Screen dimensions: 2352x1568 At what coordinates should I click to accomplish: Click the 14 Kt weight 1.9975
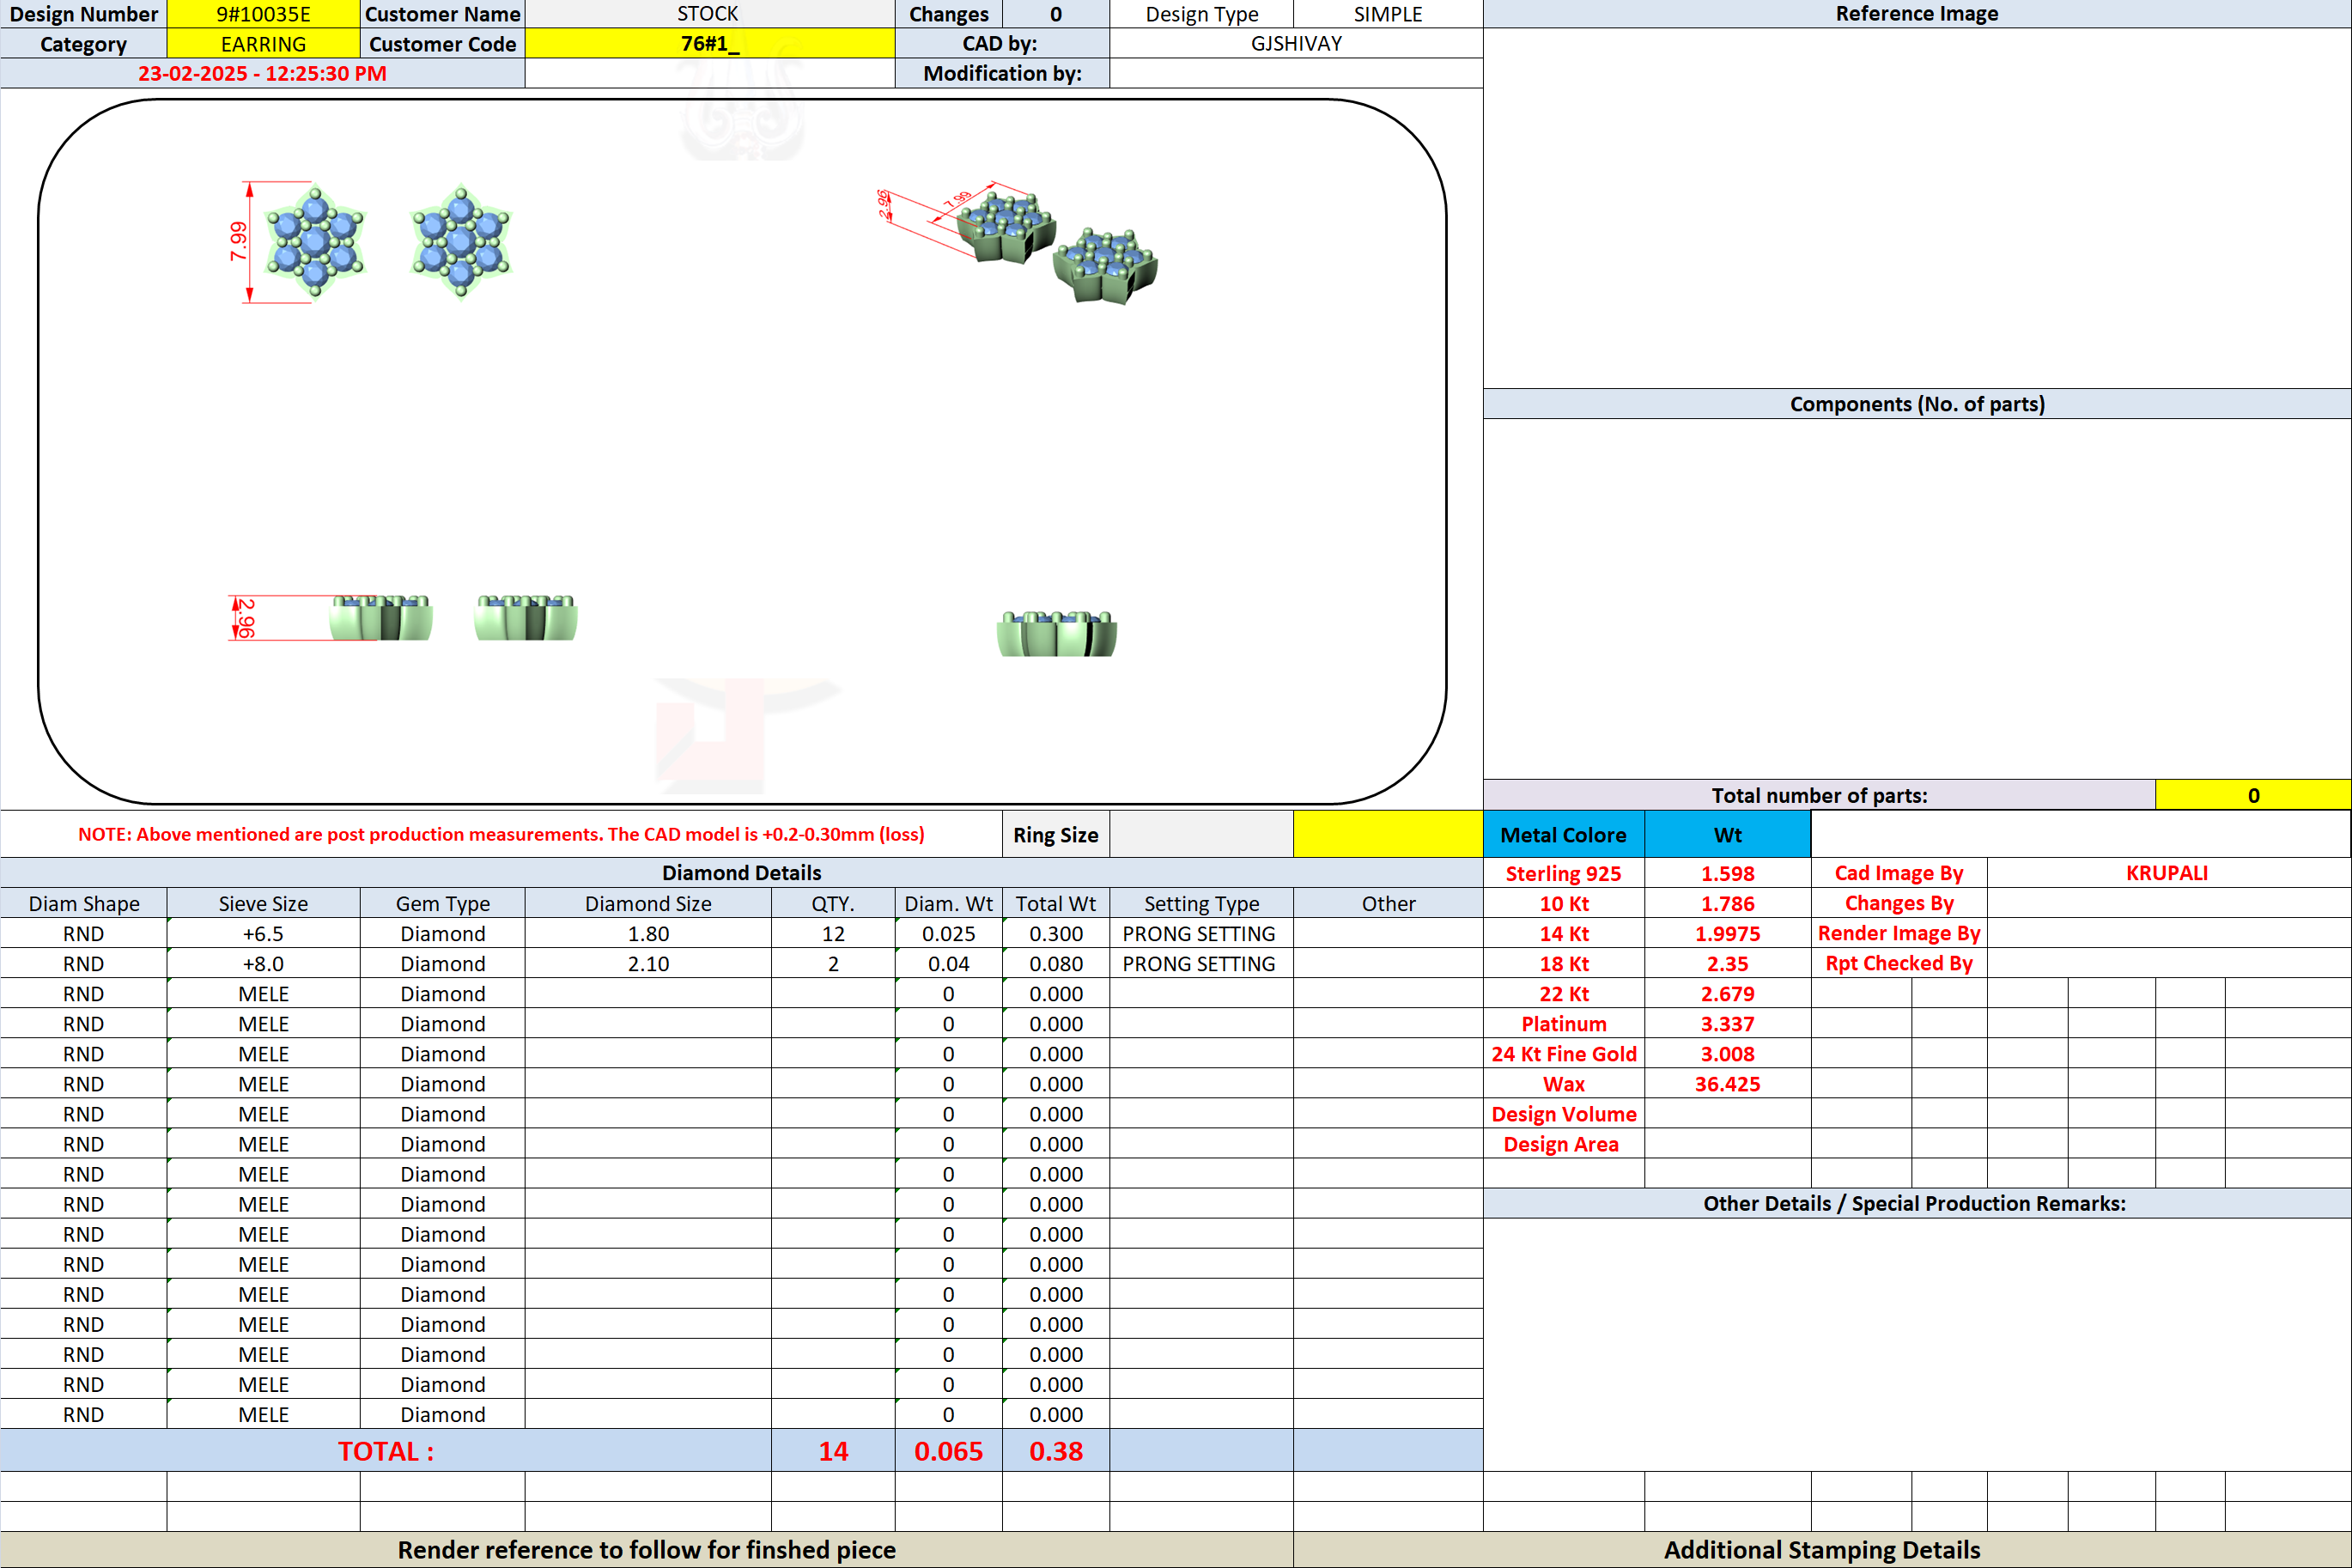1727,934
